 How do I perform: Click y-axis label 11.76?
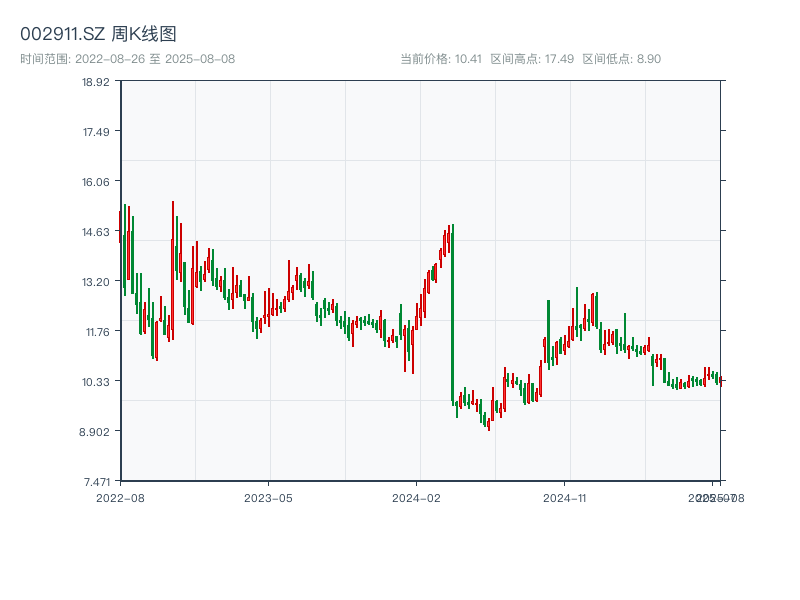97,332
